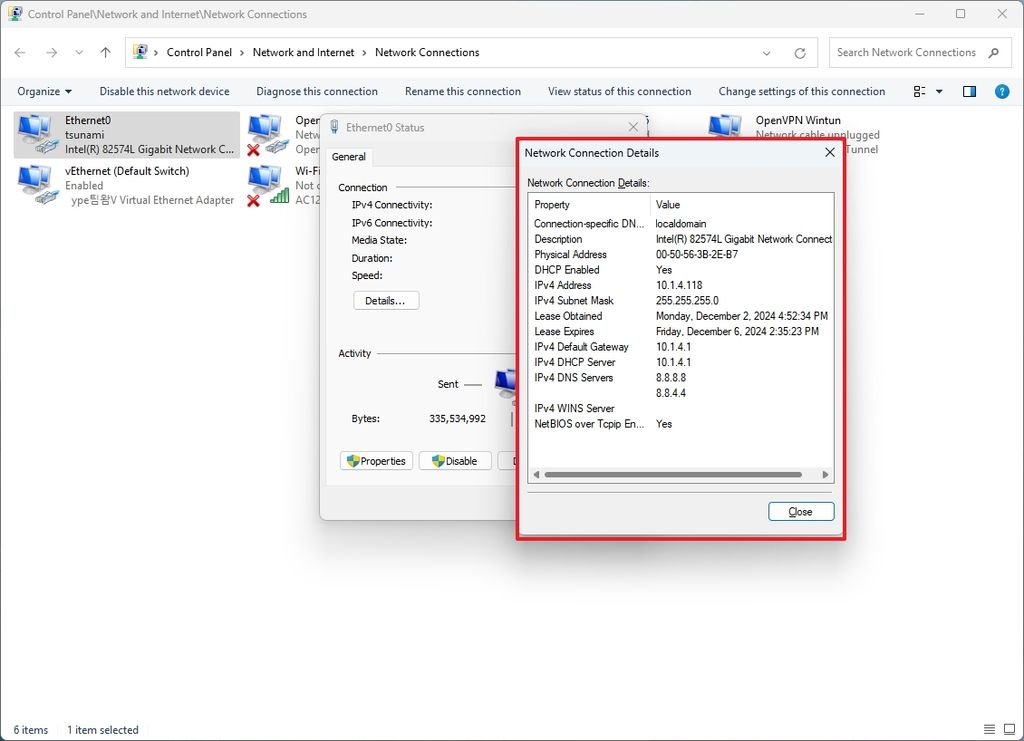Click the Properties button with shield icon
1024x741 pixels.
376,460
